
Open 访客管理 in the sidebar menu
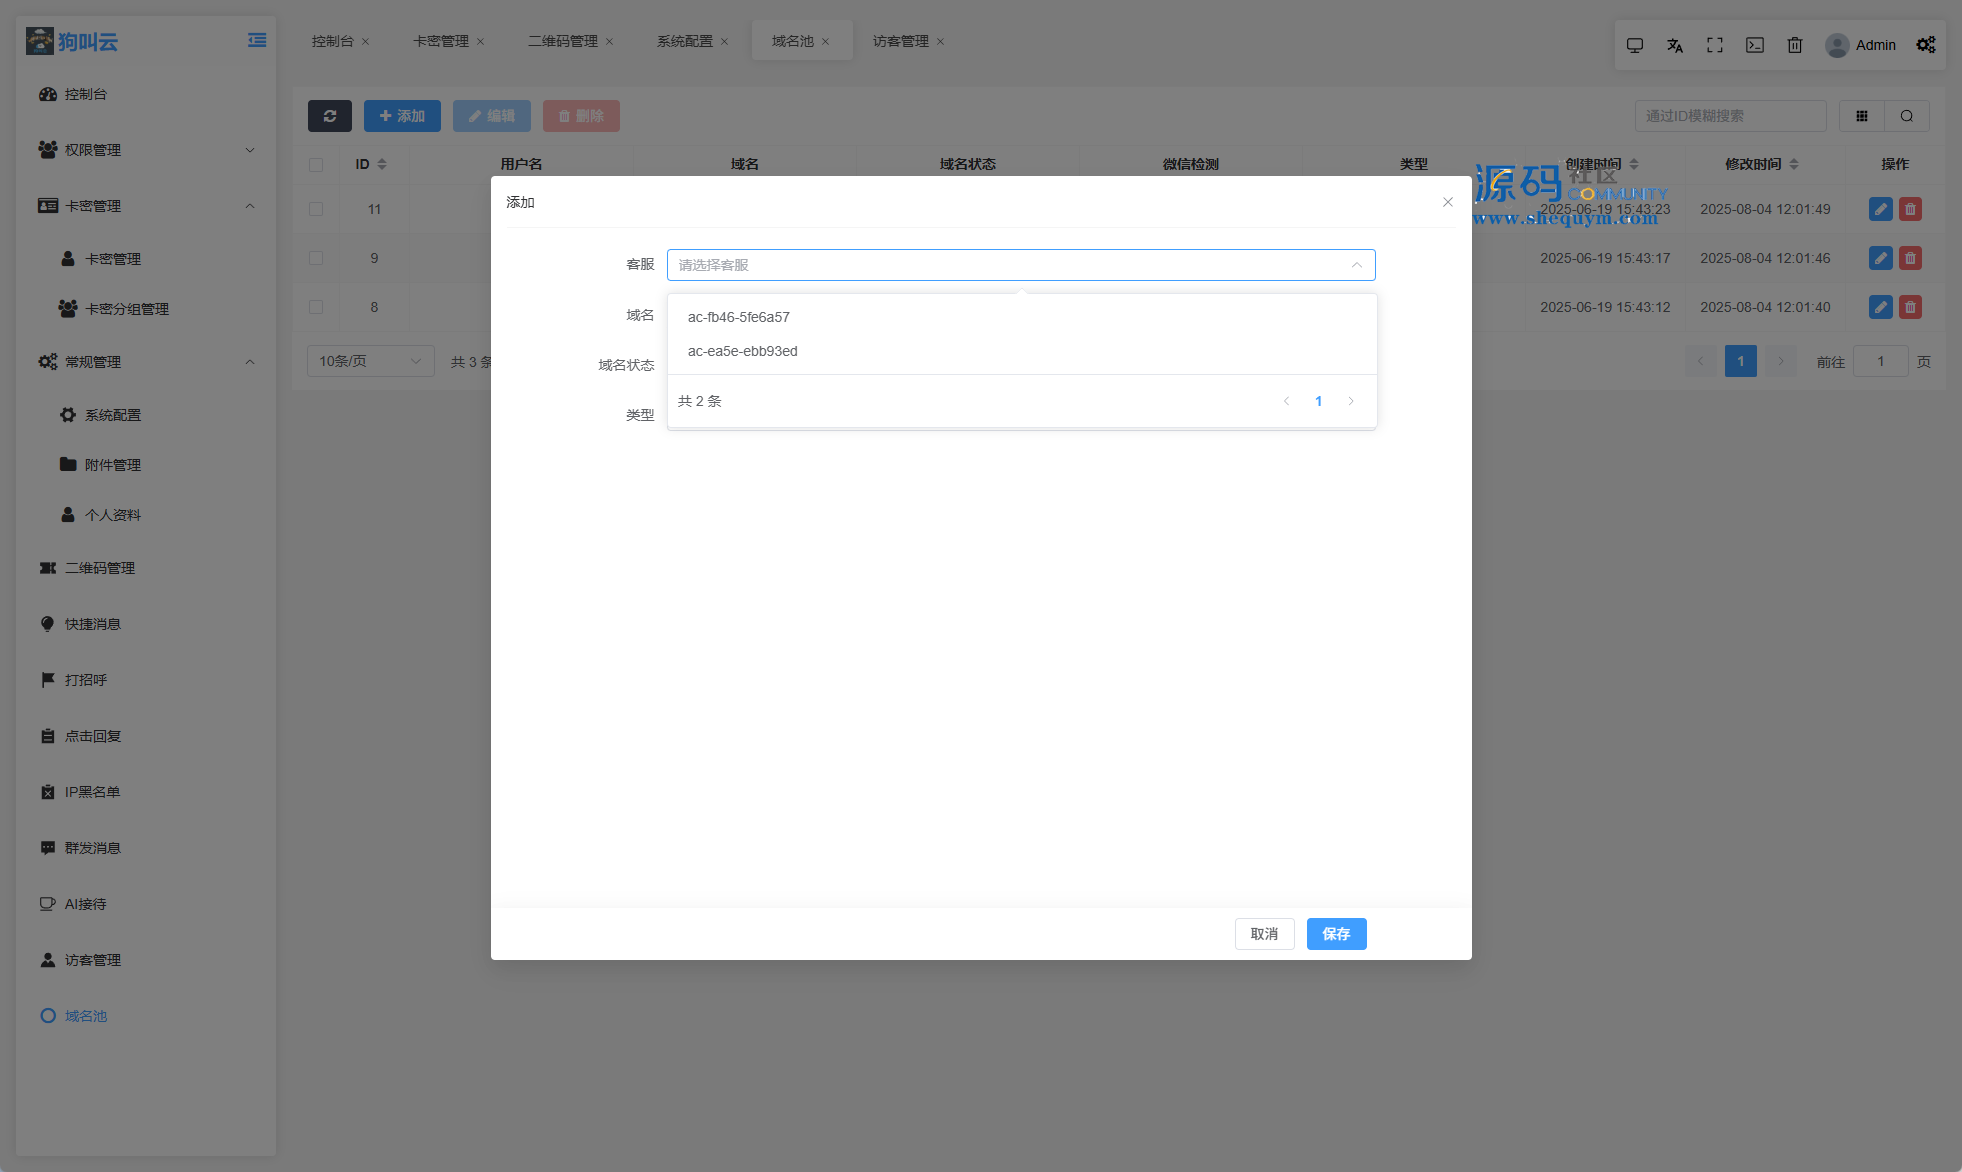93,960
